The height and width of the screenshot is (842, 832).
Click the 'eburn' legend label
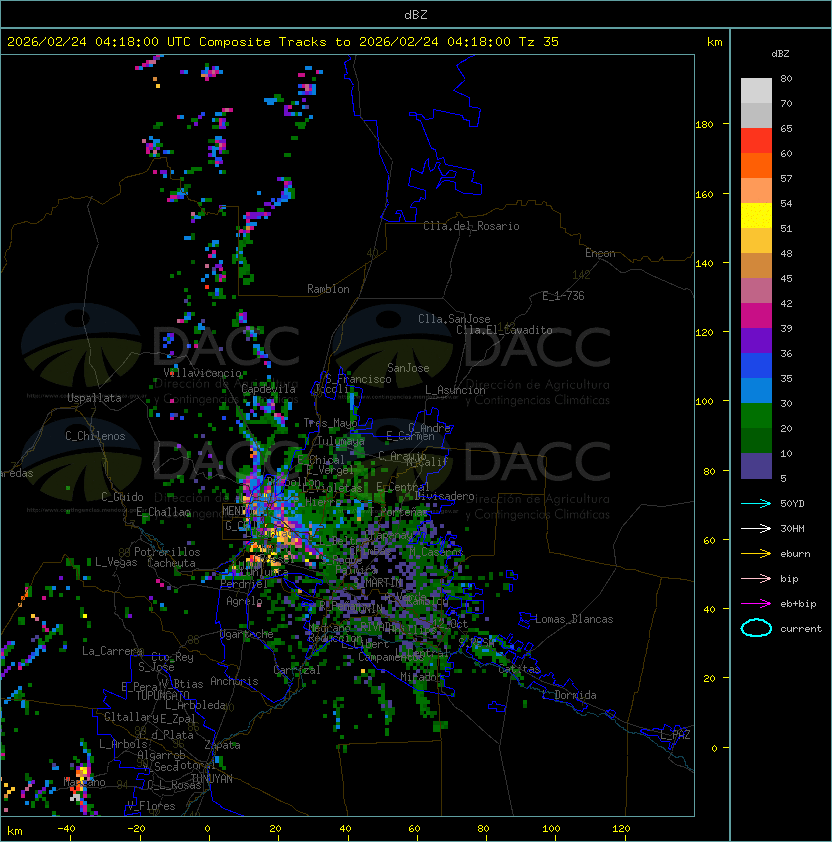[795, 554]
